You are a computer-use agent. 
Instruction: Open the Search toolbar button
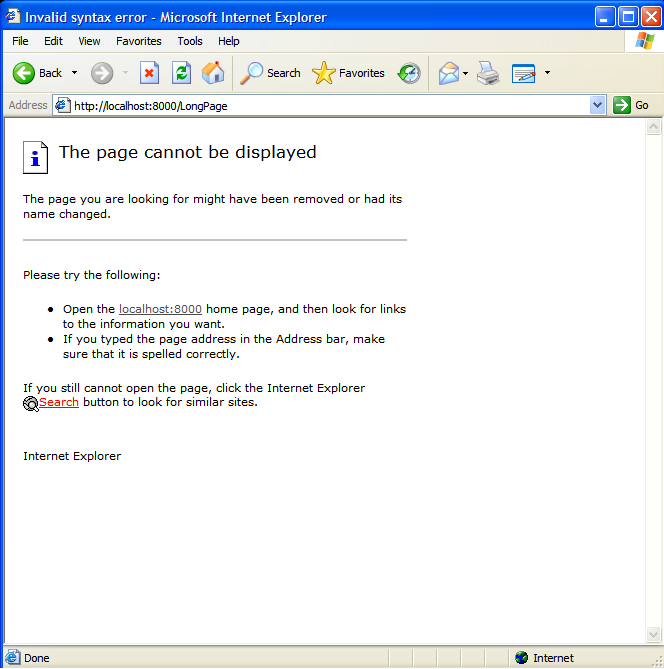point(270,73)
